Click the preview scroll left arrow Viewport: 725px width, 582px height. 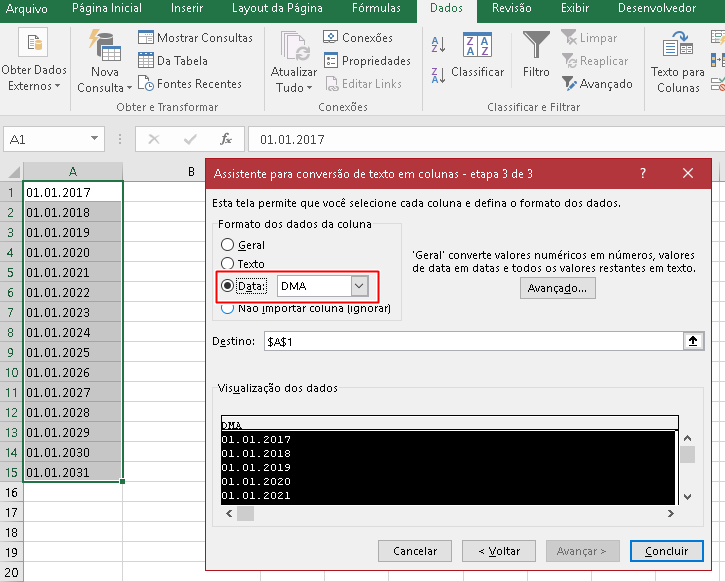point(229,514)
